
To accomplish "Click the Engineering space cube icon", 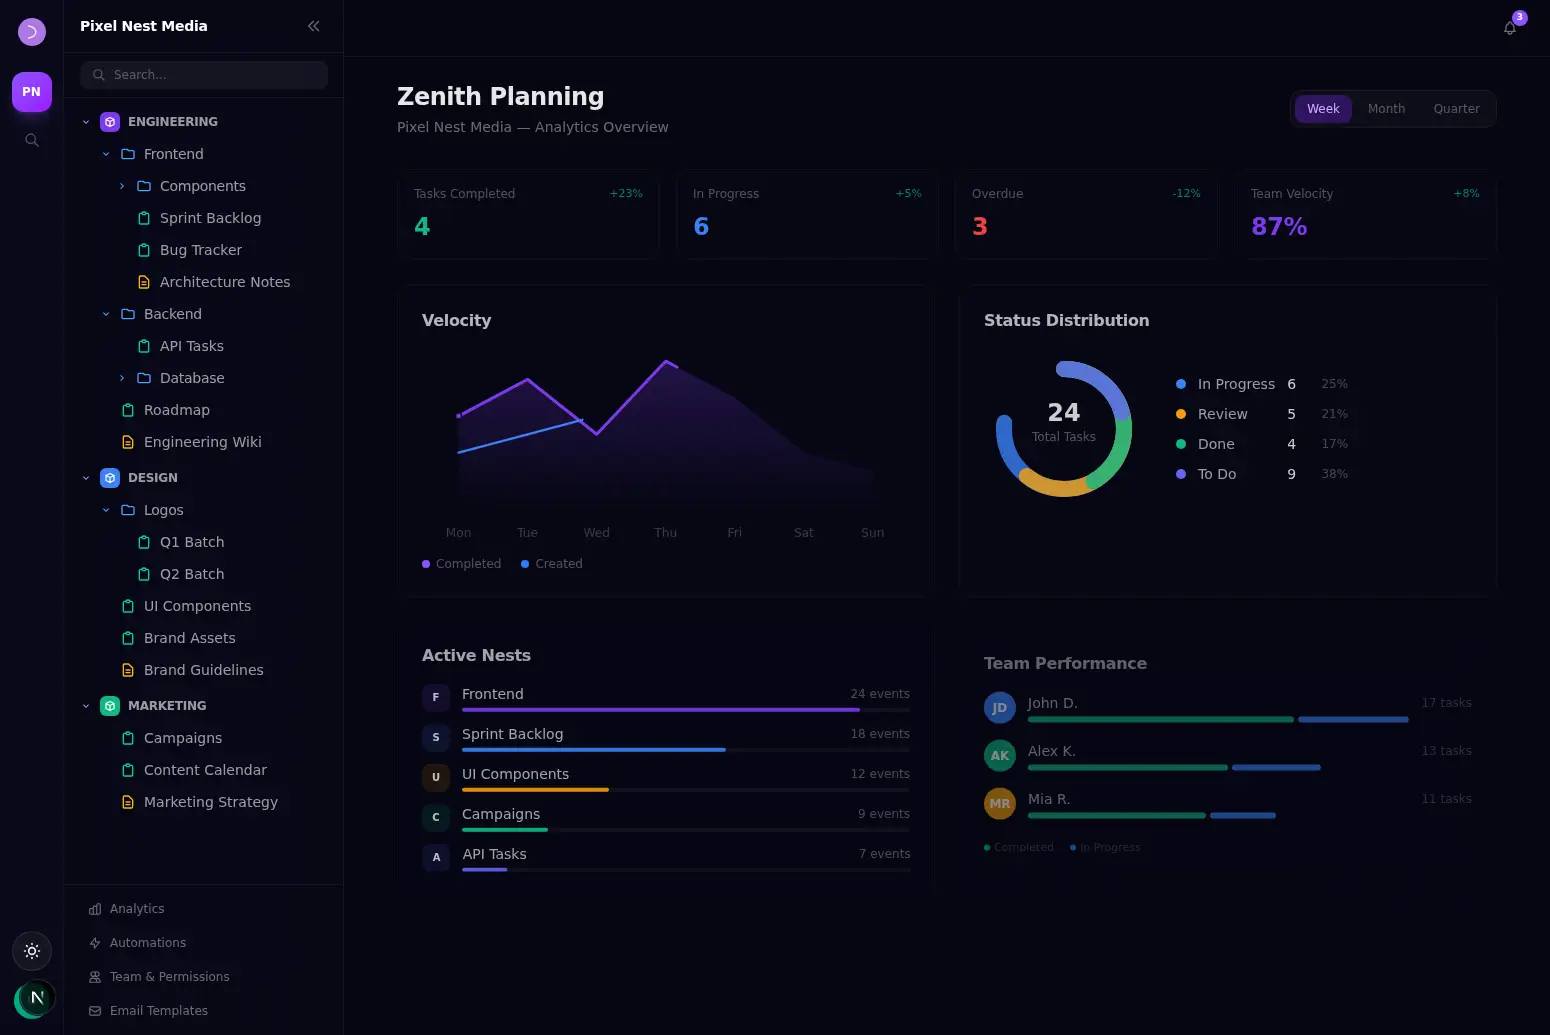I will [x=110, y=122].
